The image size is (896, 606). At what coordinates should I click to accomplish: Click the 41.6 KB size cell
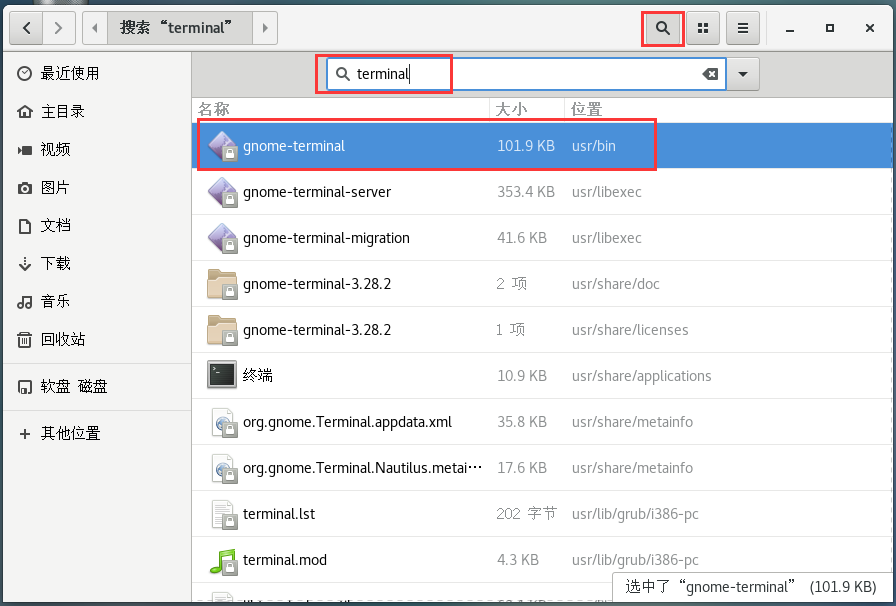[522, 238]
